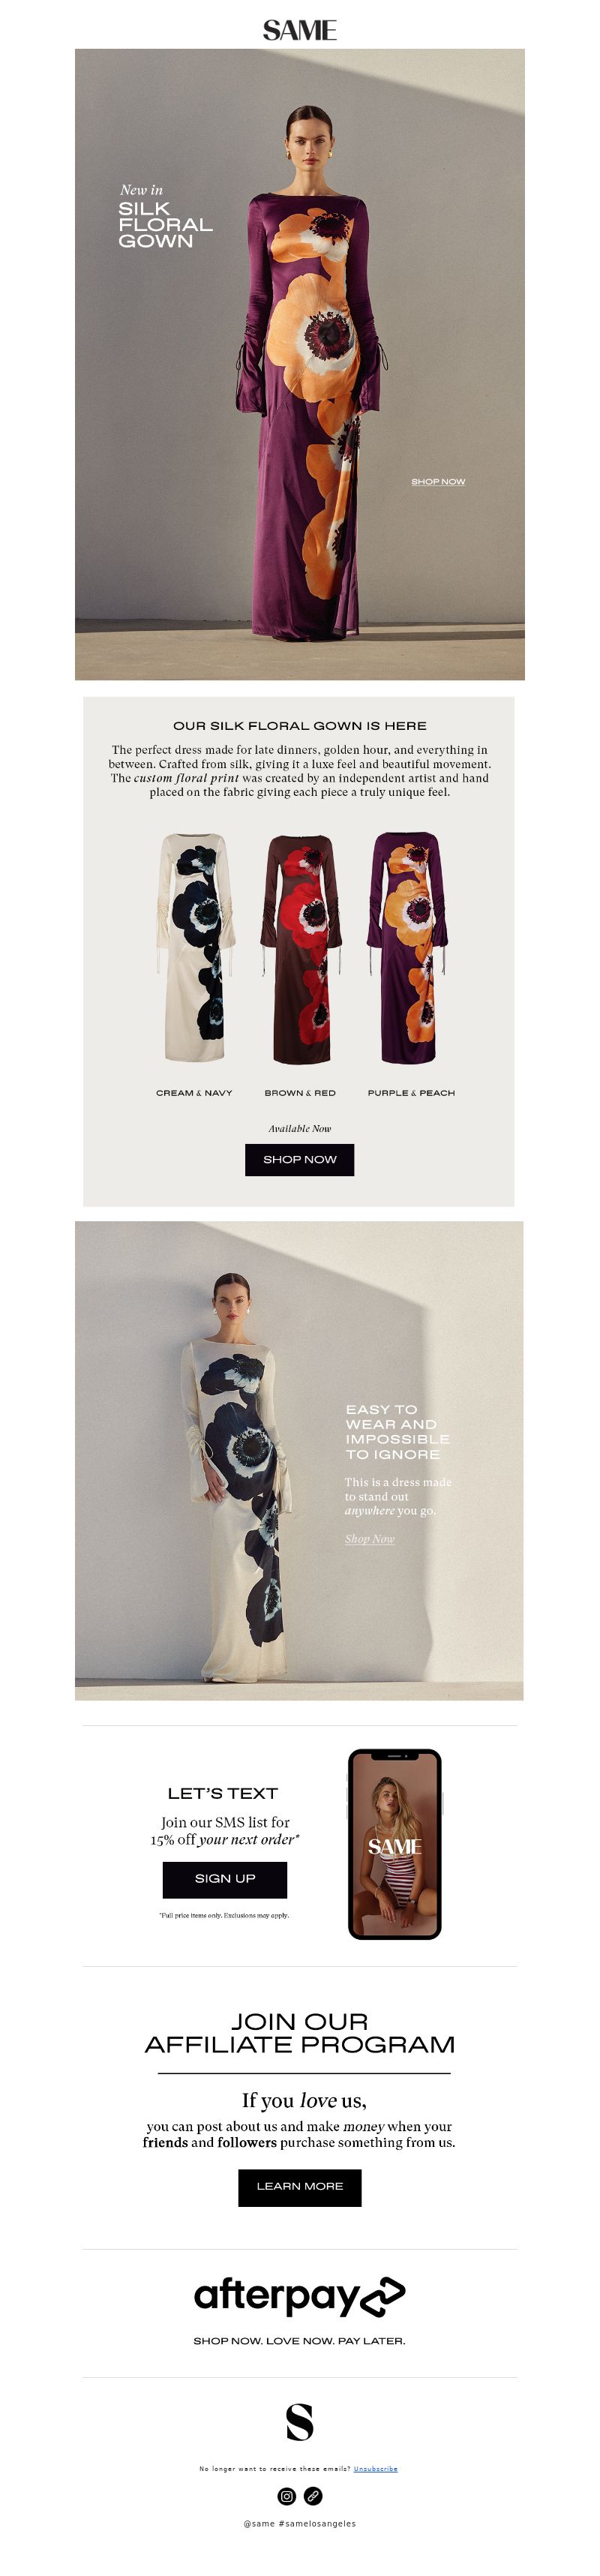Click the S monogram logo in footer

pyautogui.click(x=300, y=2422)
